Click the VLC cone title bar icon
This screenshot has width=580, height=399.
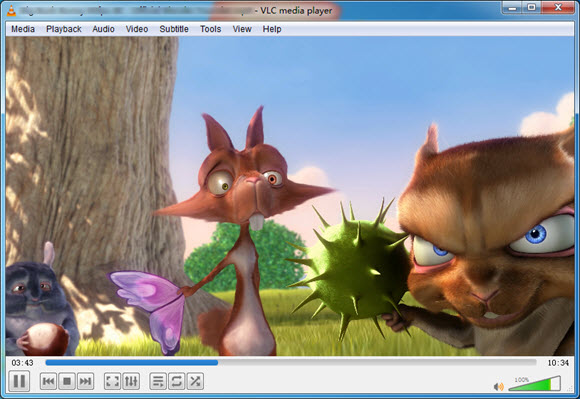(x=11, y=11)
